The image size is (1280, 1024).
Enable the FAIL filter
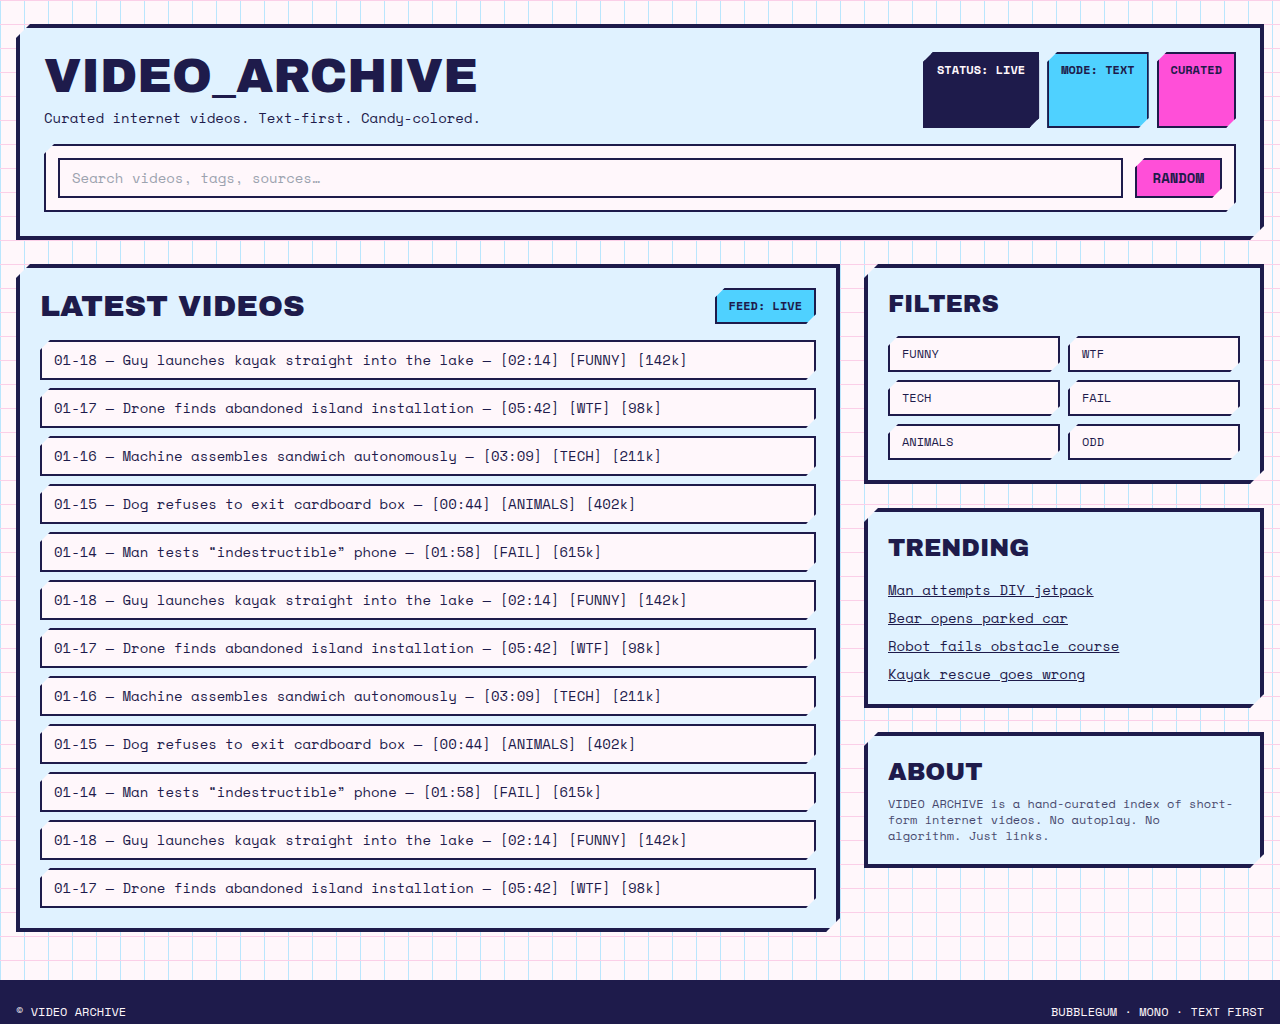point(1152,397)
